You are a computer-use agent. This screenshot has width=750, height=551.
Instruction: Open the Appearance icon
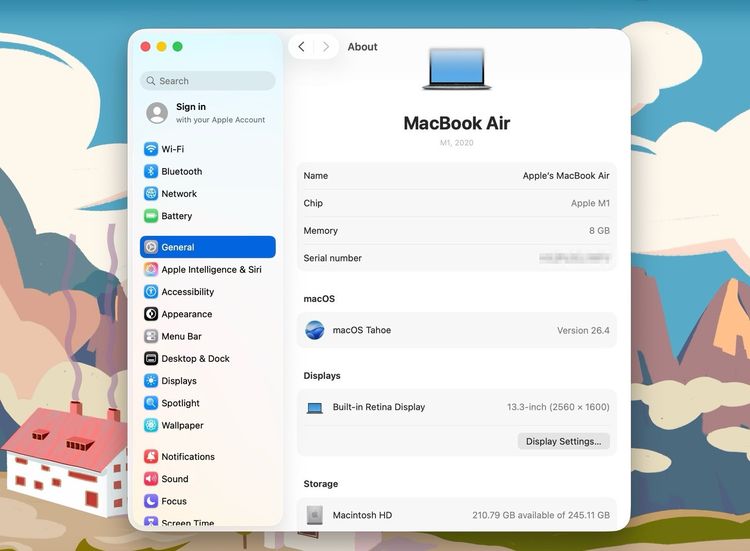tap(151, 314)
